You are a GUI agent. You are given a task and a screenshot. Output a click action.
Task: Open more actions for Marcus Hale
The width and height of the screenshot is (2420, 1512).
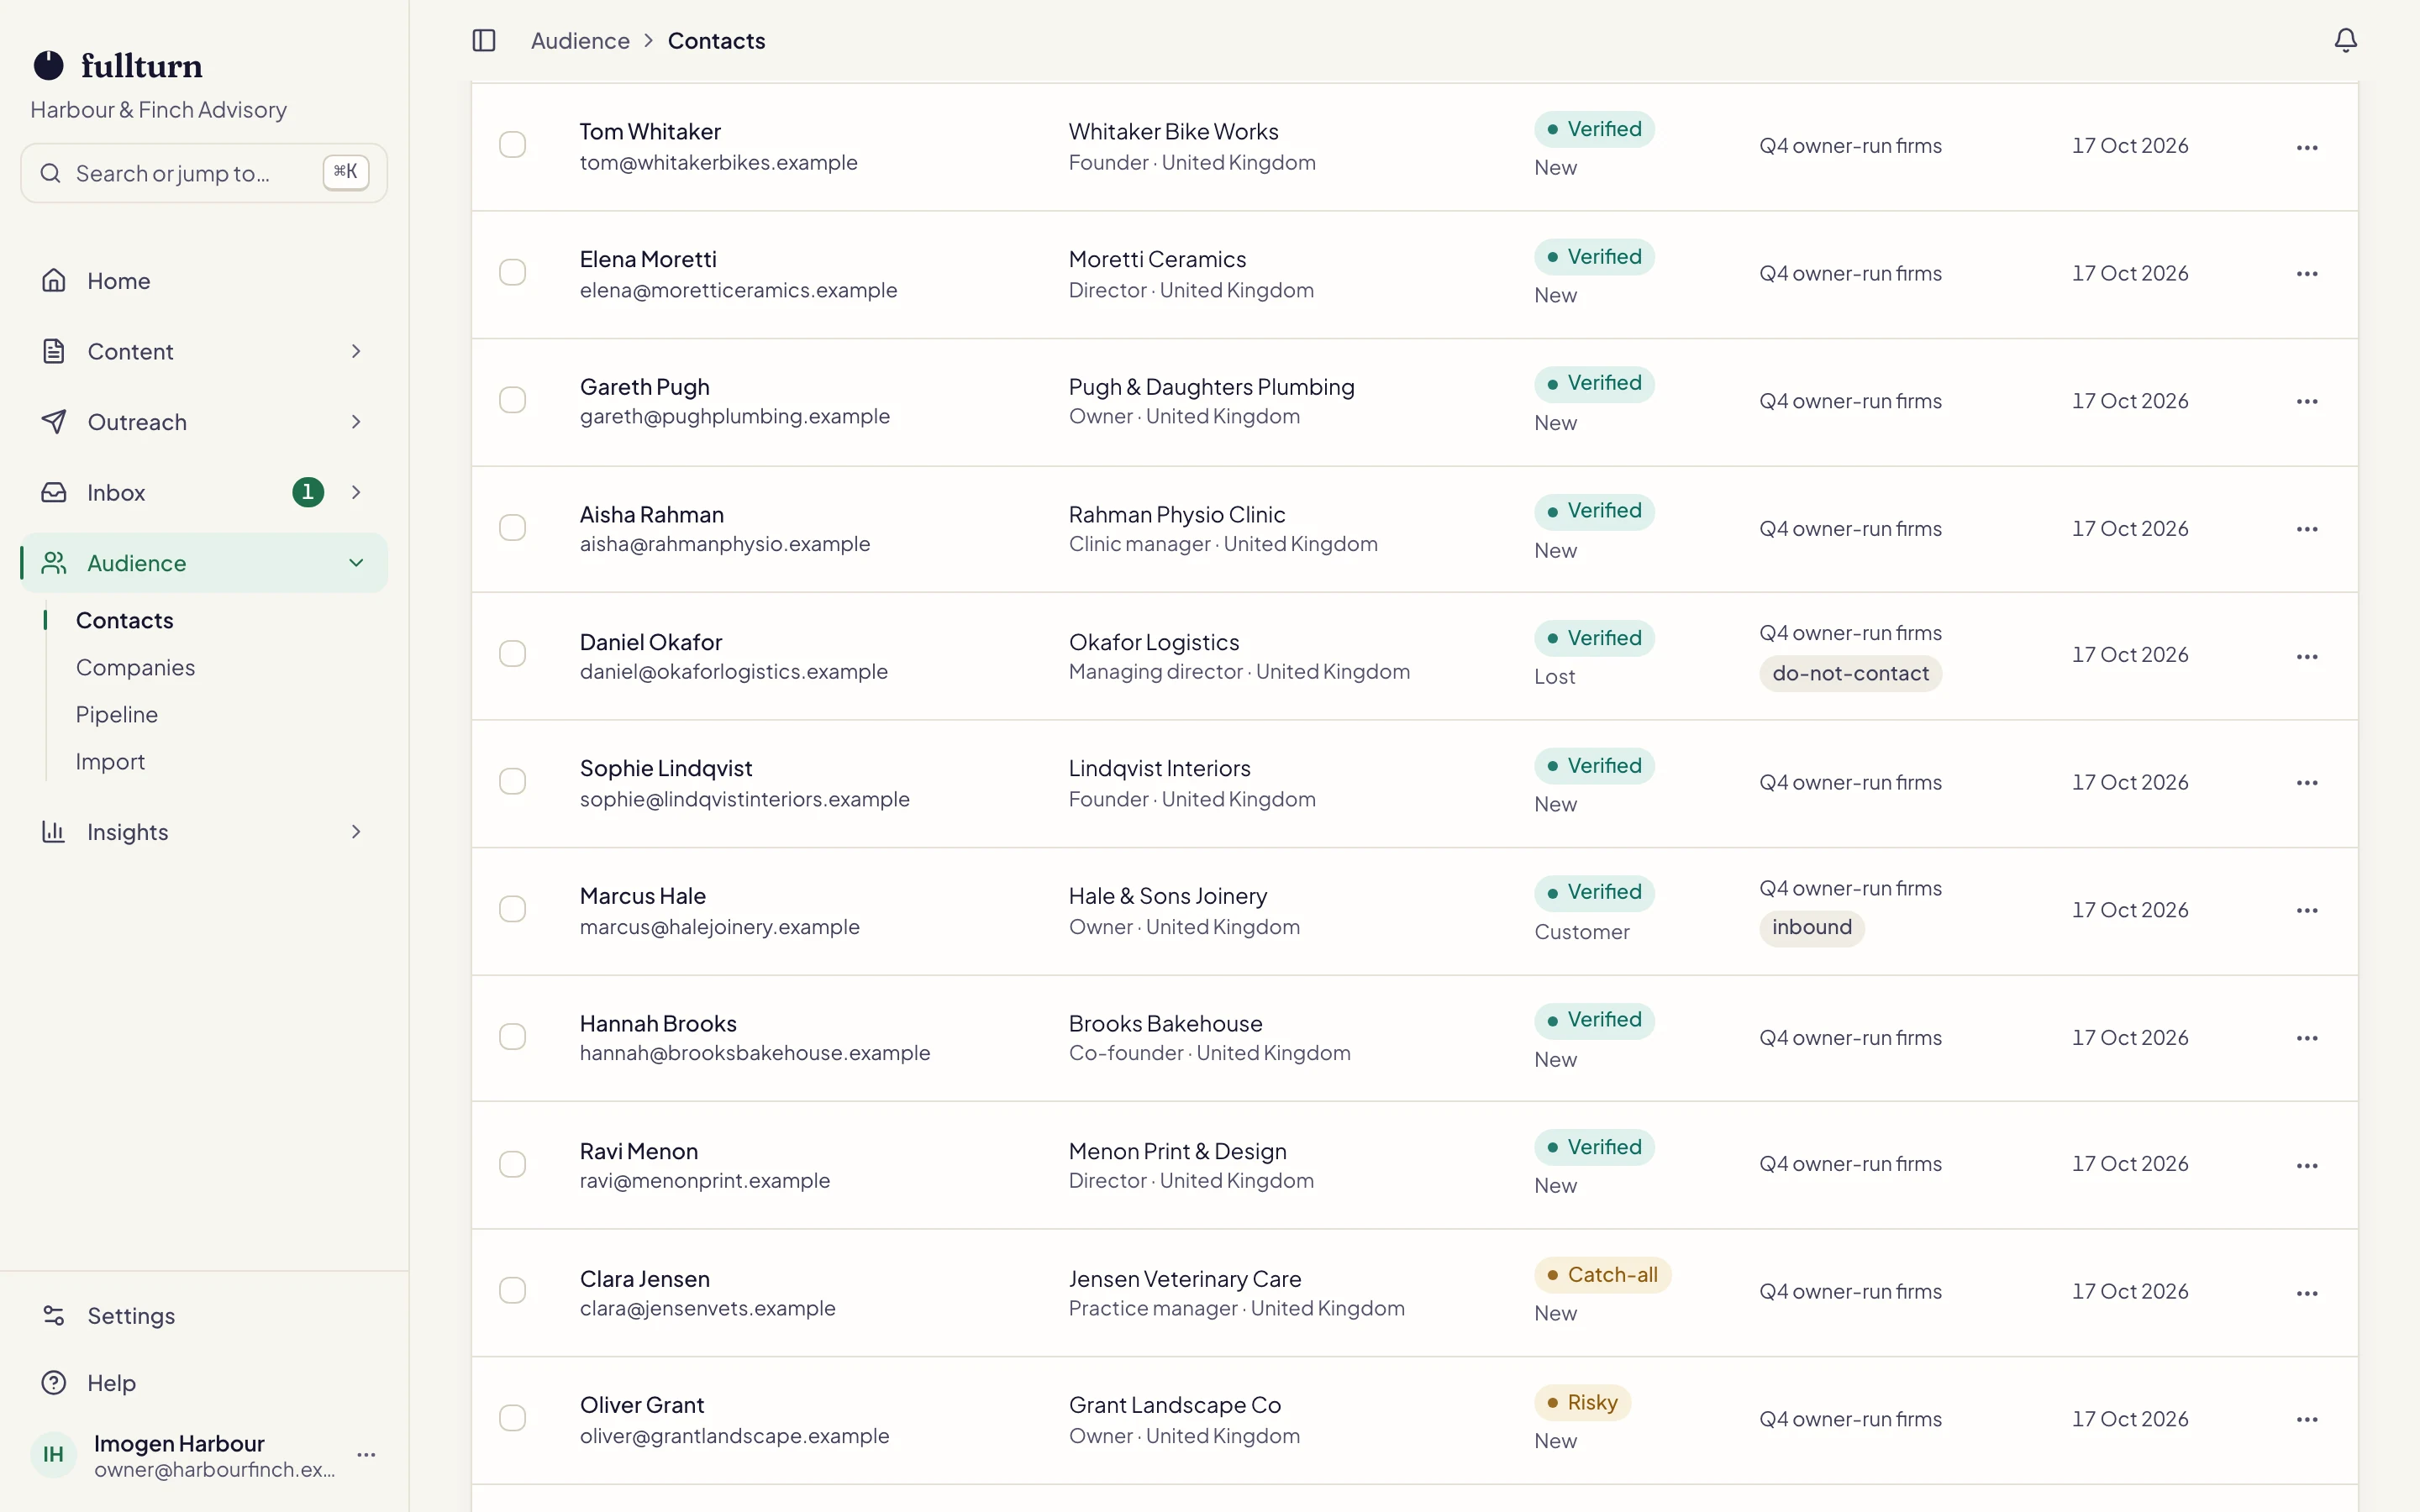(x=2307, y=911)
